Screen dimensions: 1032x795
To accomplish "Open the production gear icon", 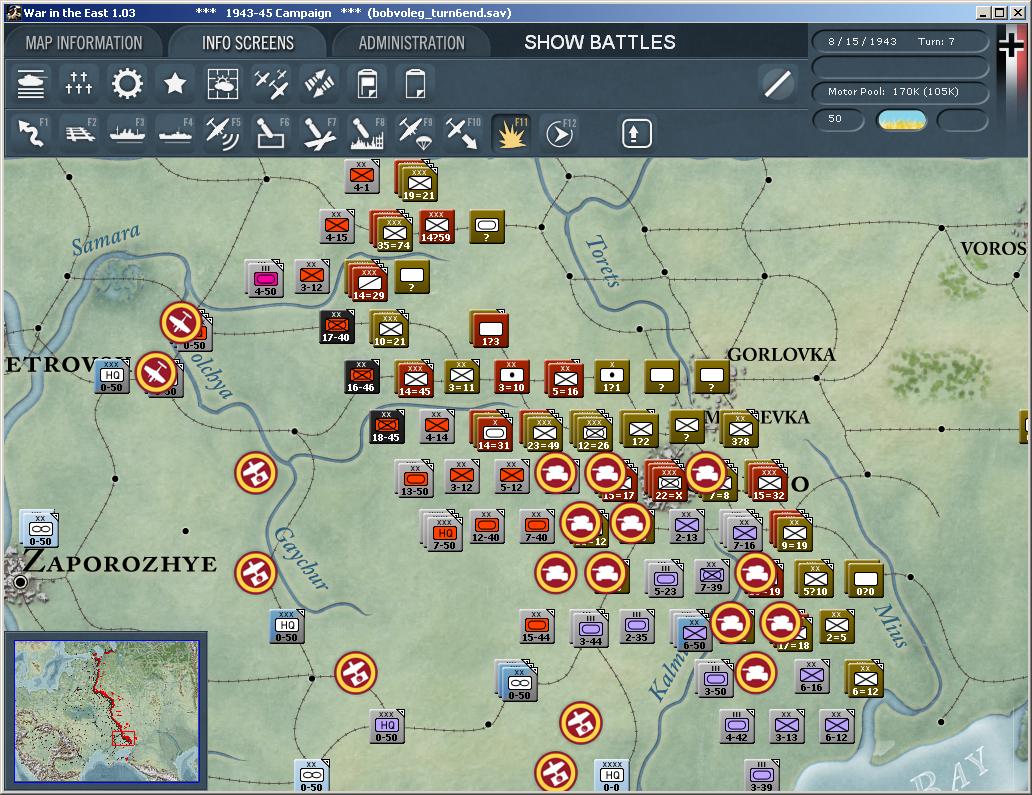I will (x=127, y=84).
